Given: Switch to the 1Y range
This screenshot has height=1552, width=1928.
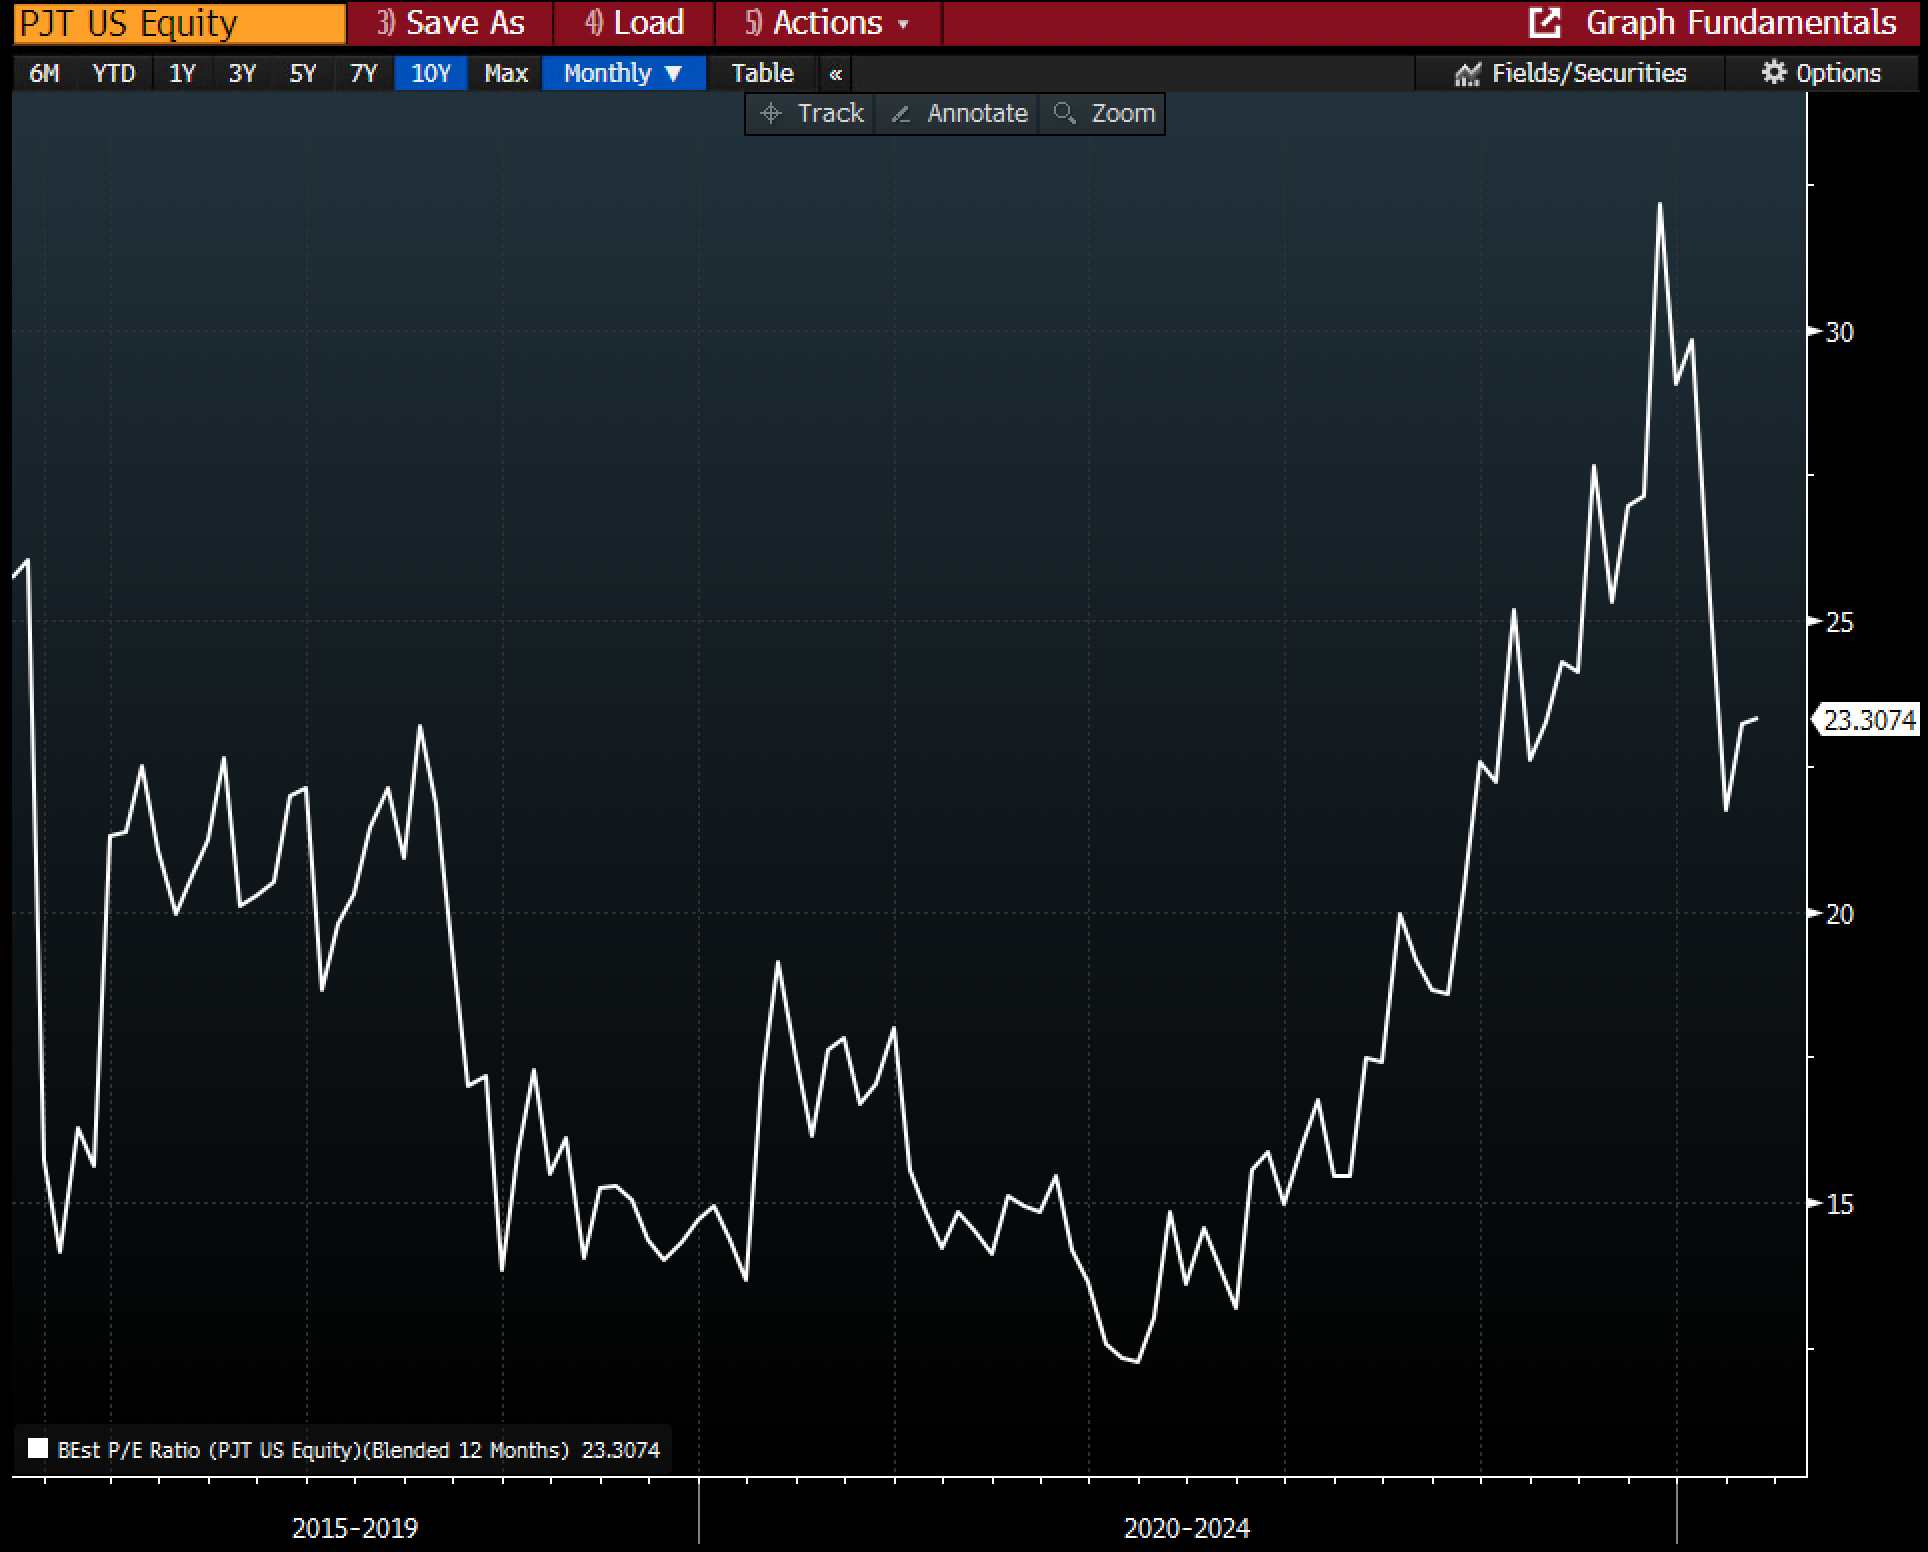Looking at the screenshot, I should pyautogui.click(x=182, y=74).
